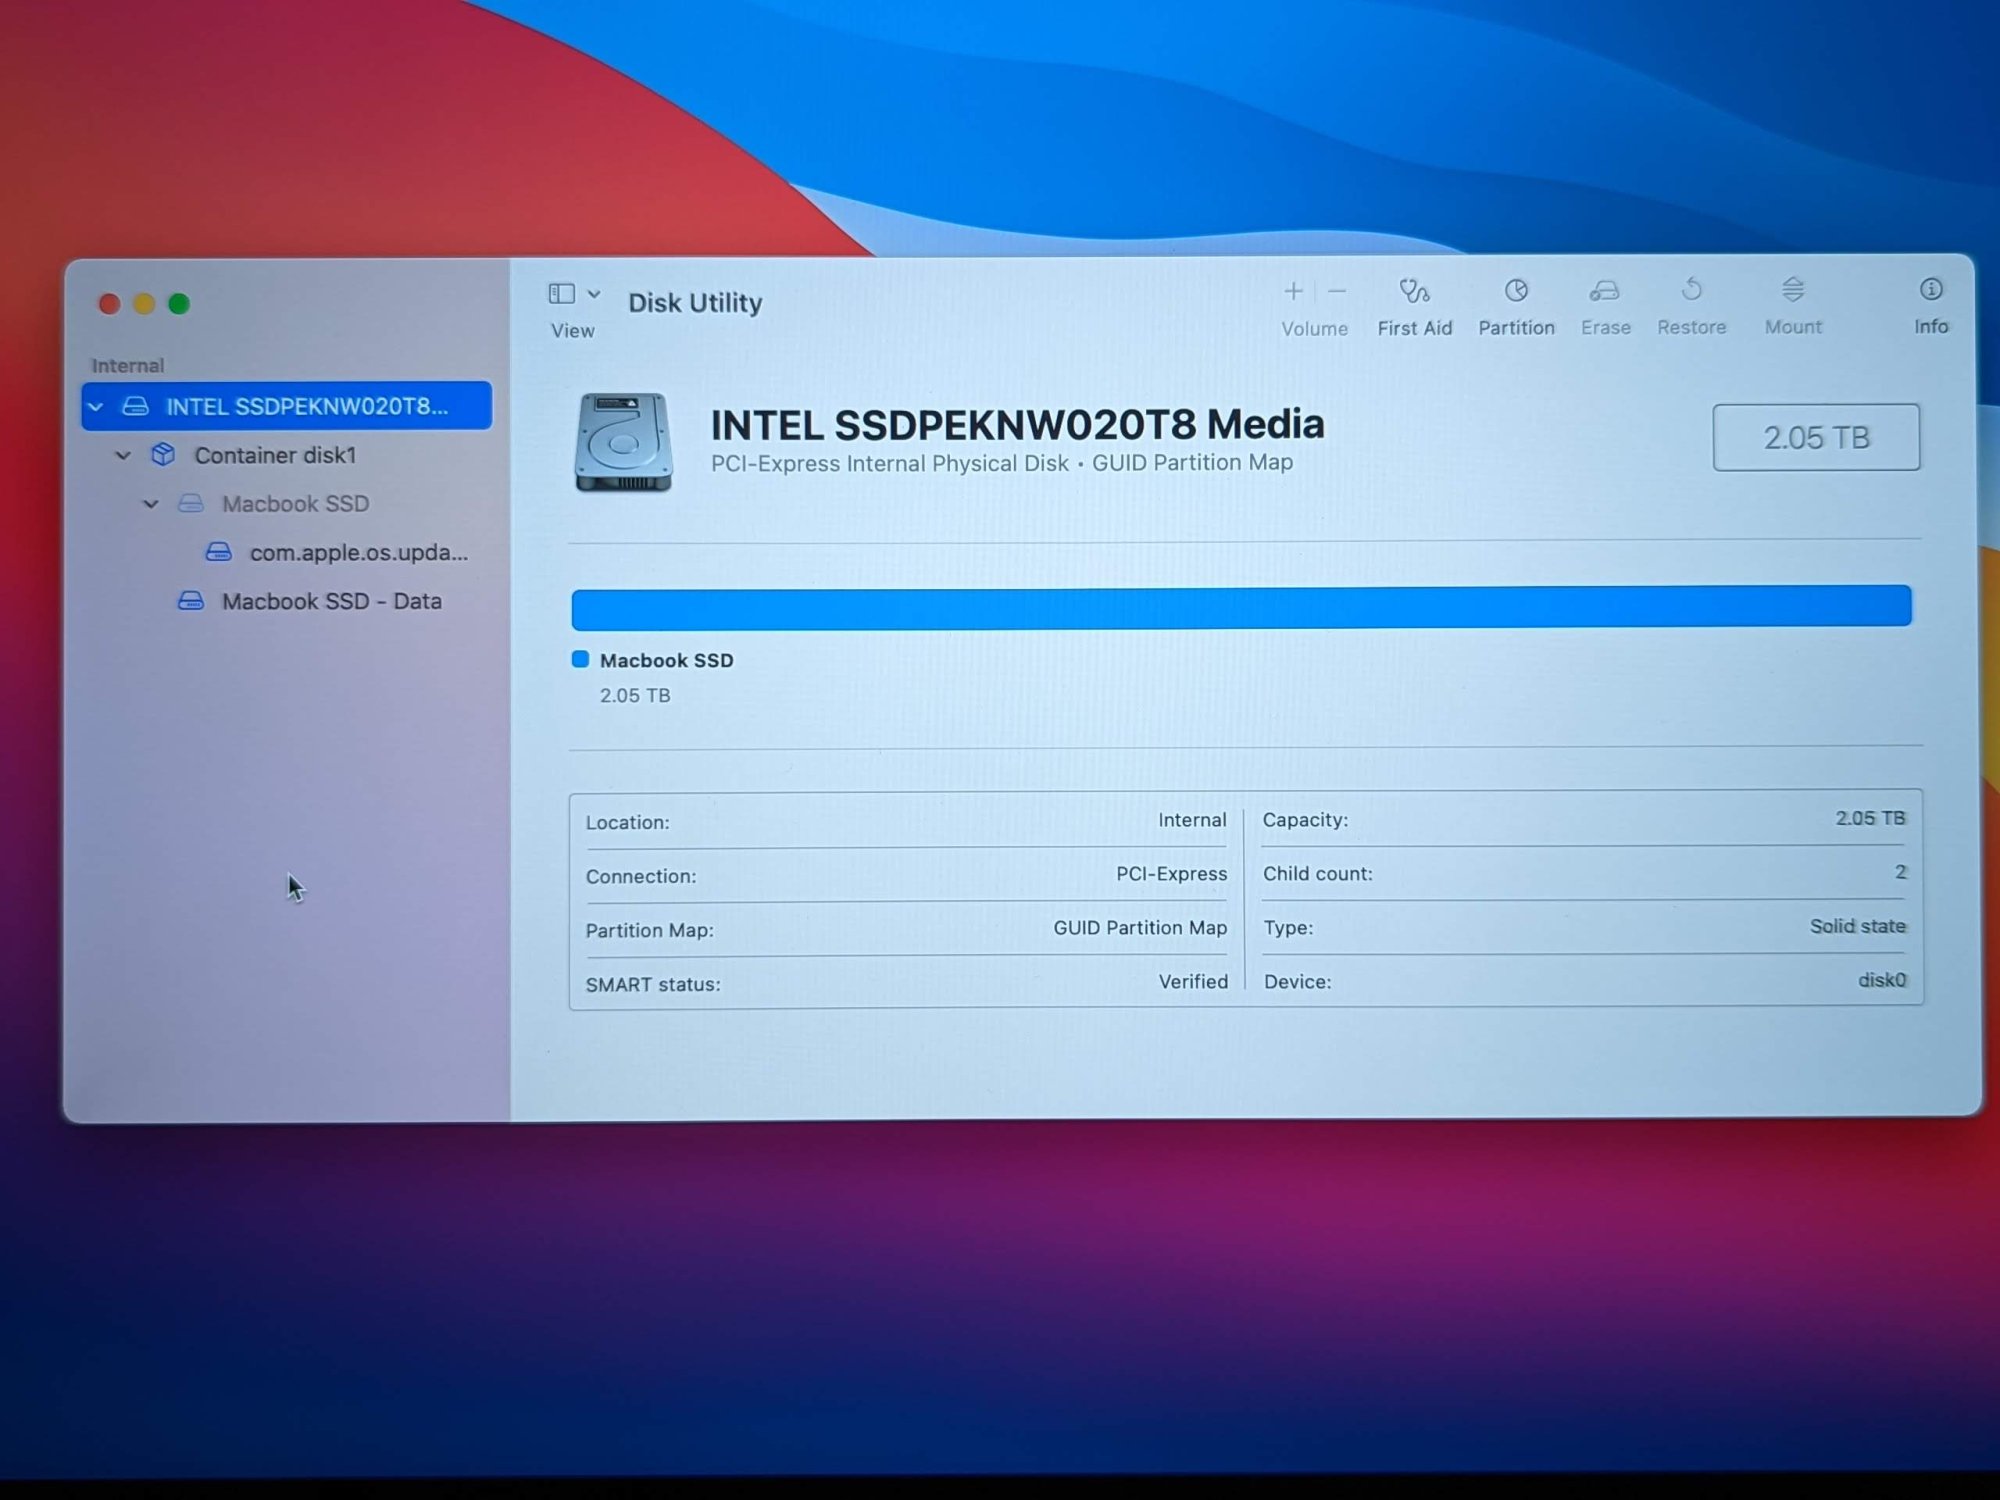The image size is (2000, 1500).
Task: Open the Partition tool
Action: pos(1516,291)
